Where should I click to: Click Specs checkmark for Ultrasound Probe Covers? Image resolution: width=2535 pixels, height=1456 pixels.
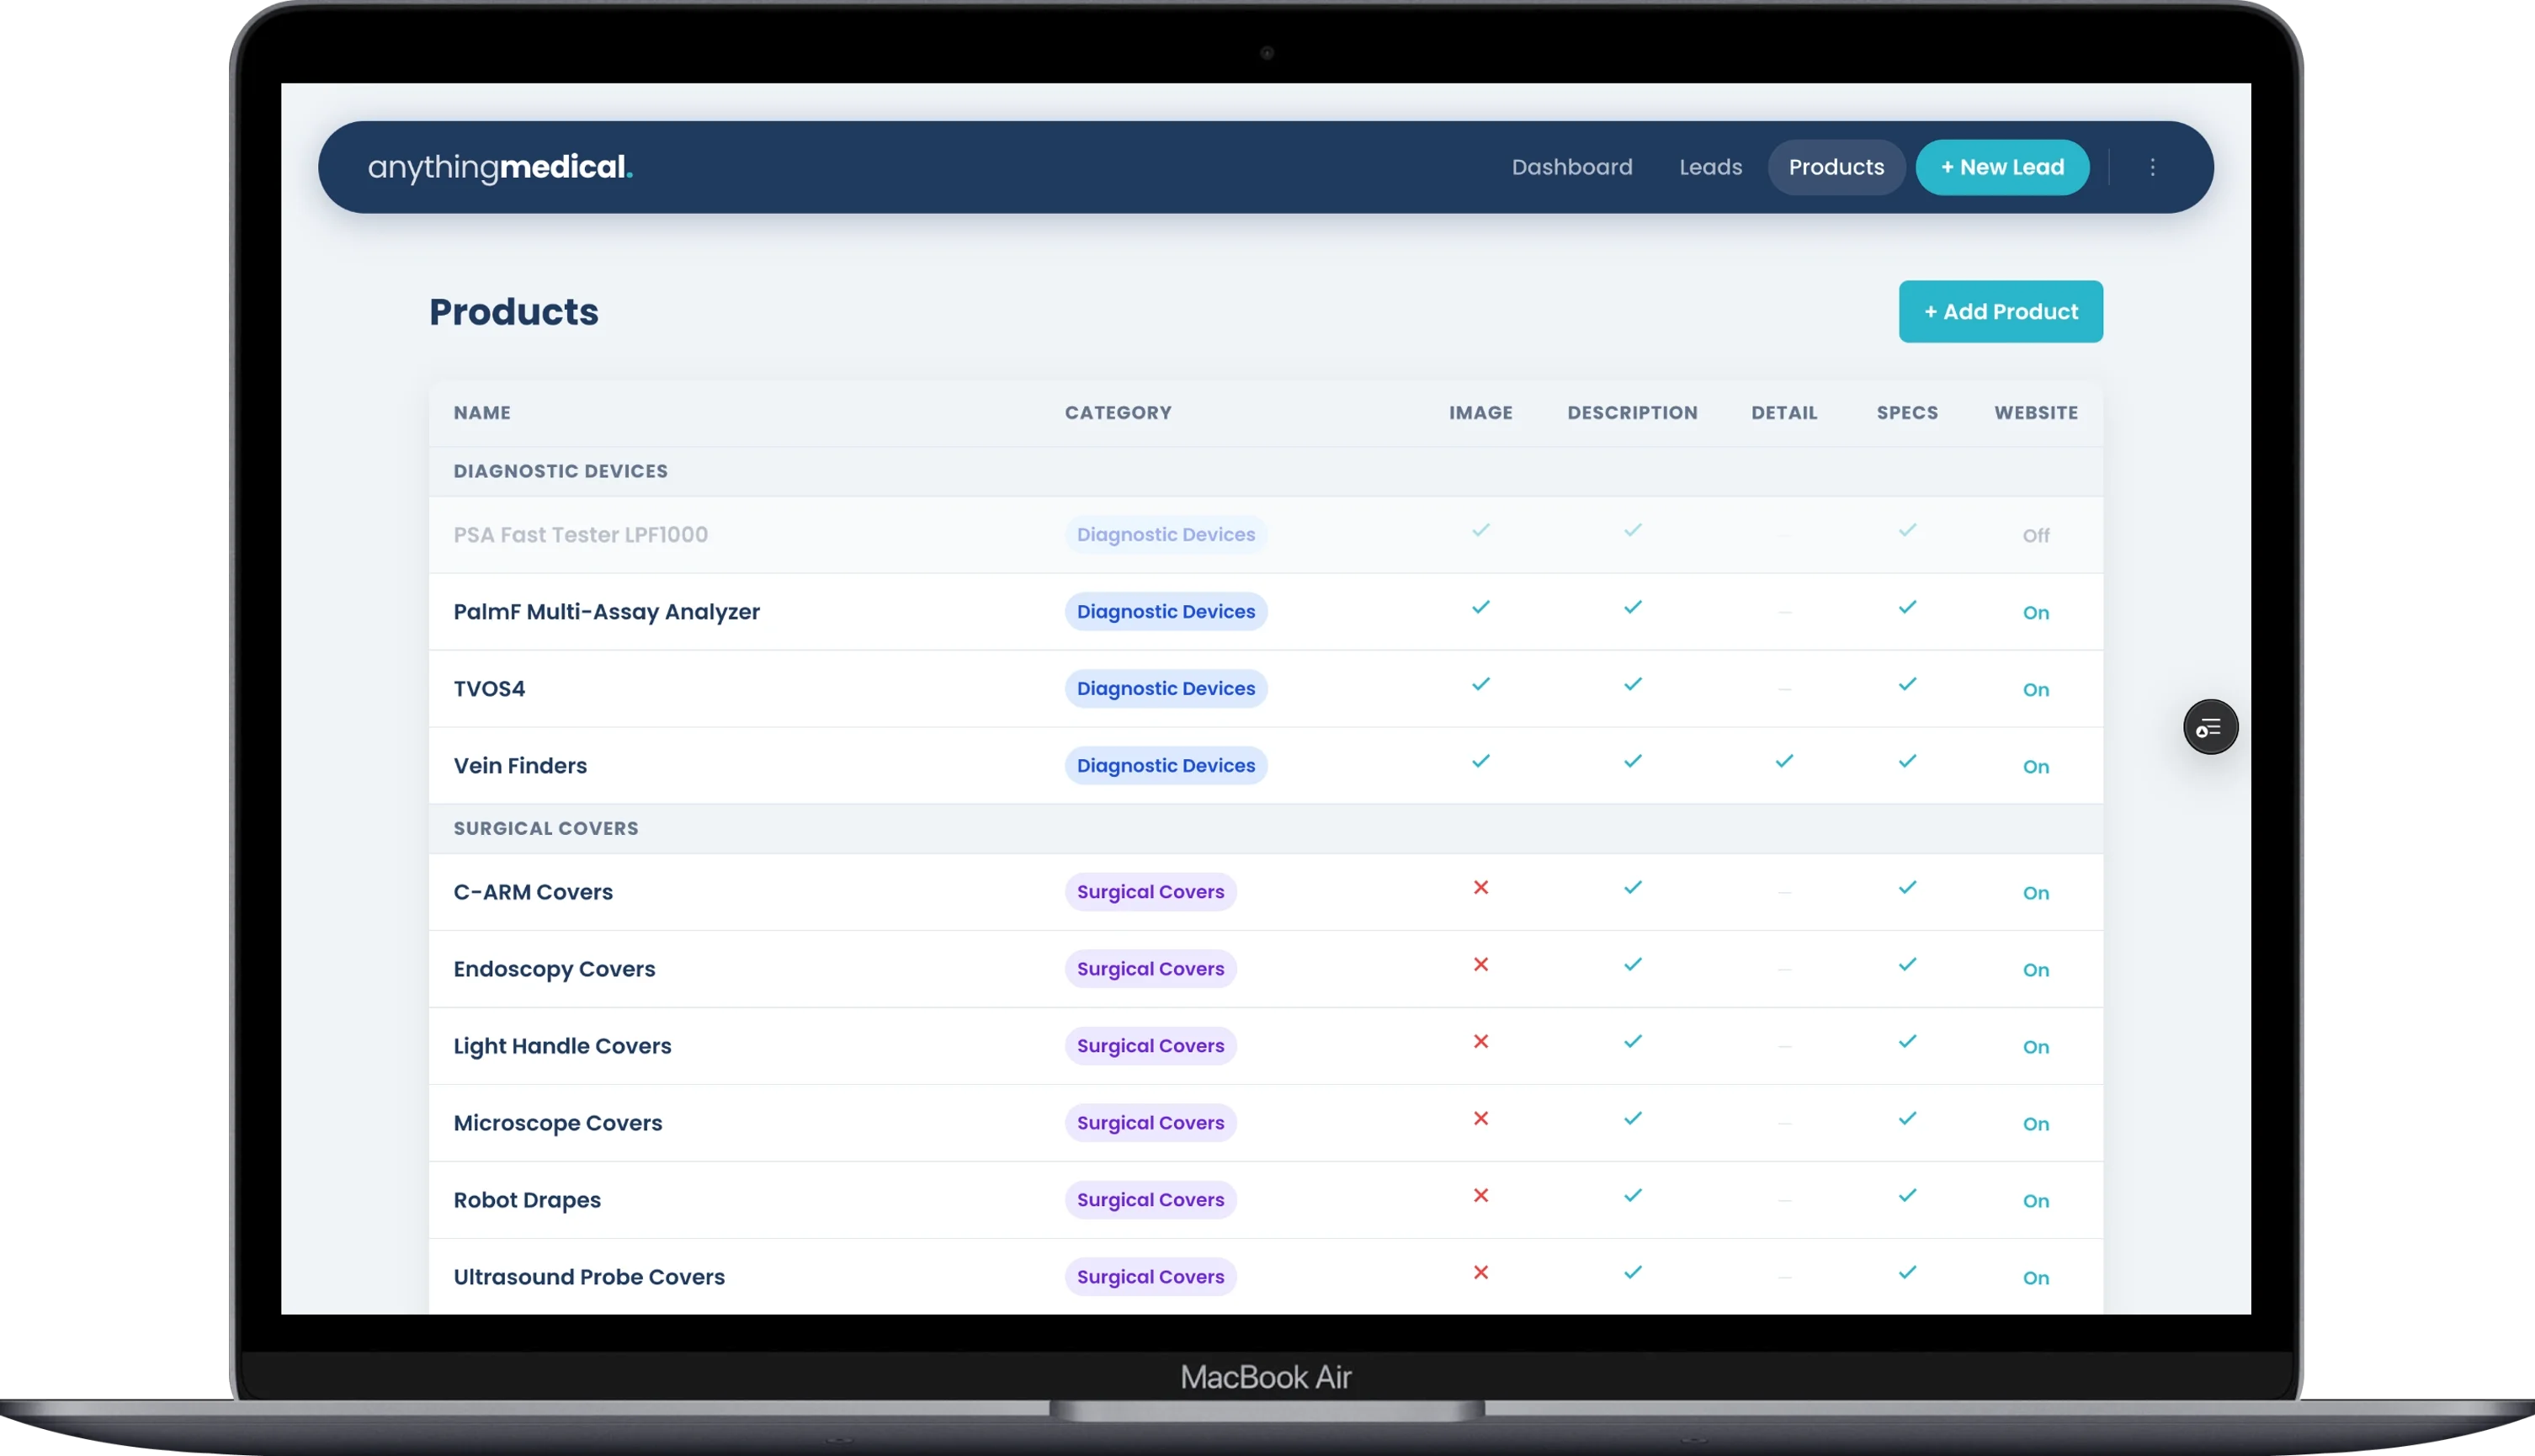click(x=1908, y=1272)
